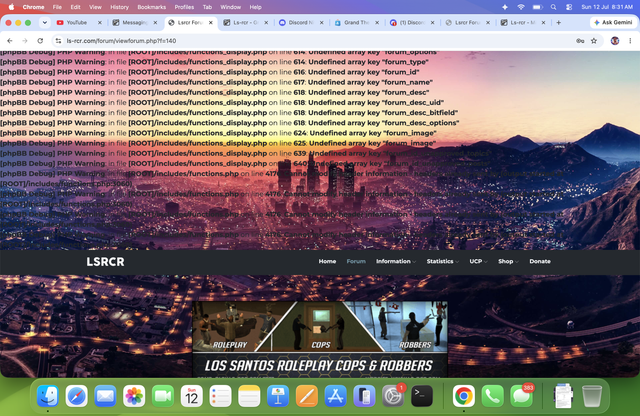Click the Ask Gemini button

[x=613, y=23]
